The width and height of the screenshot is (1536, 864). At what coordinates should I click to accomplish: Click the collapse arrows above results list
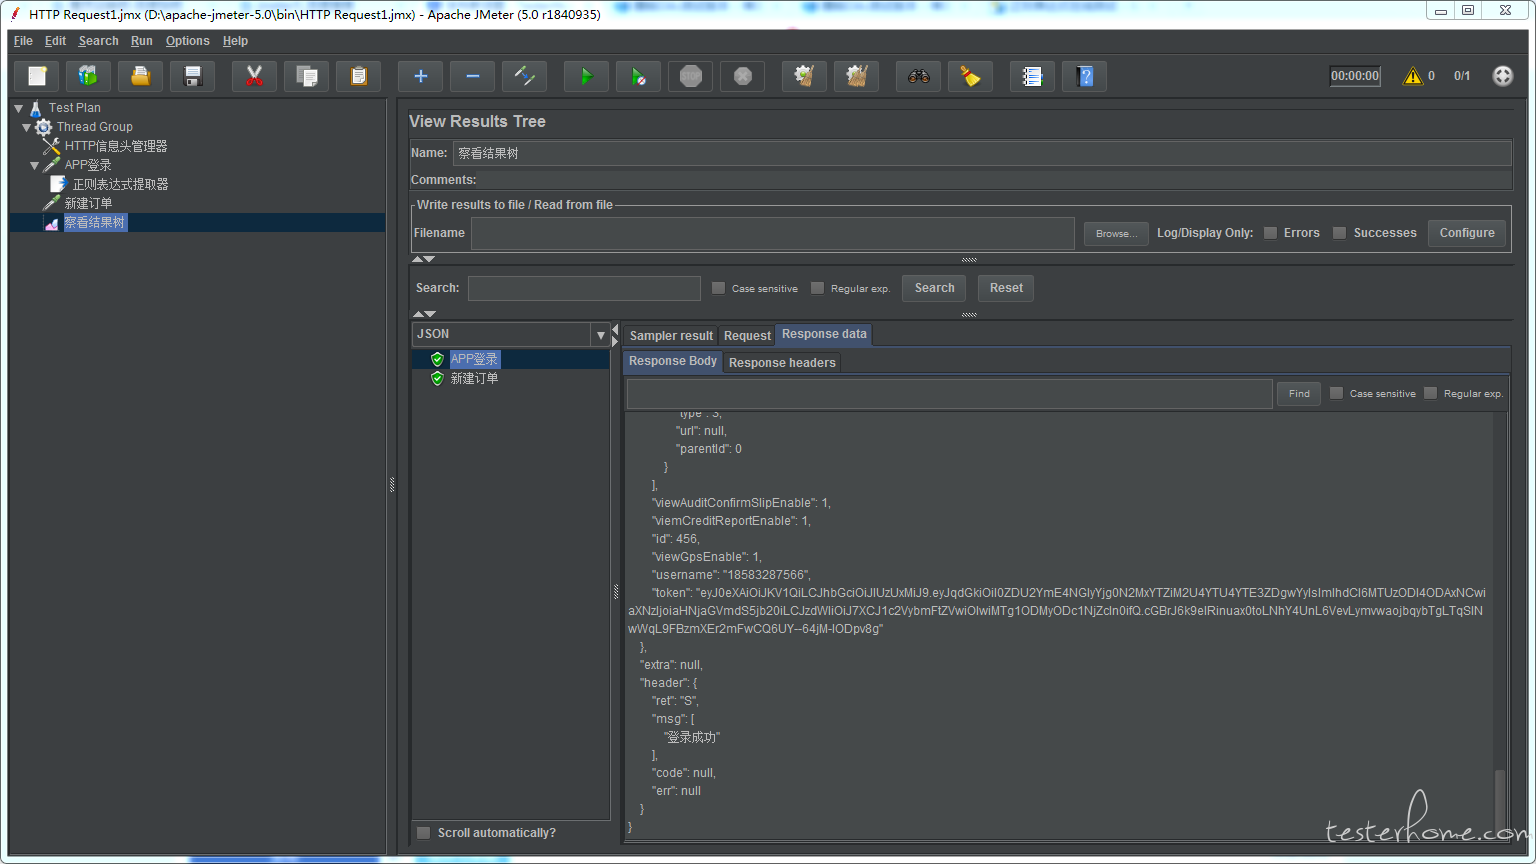pos(424,314)
